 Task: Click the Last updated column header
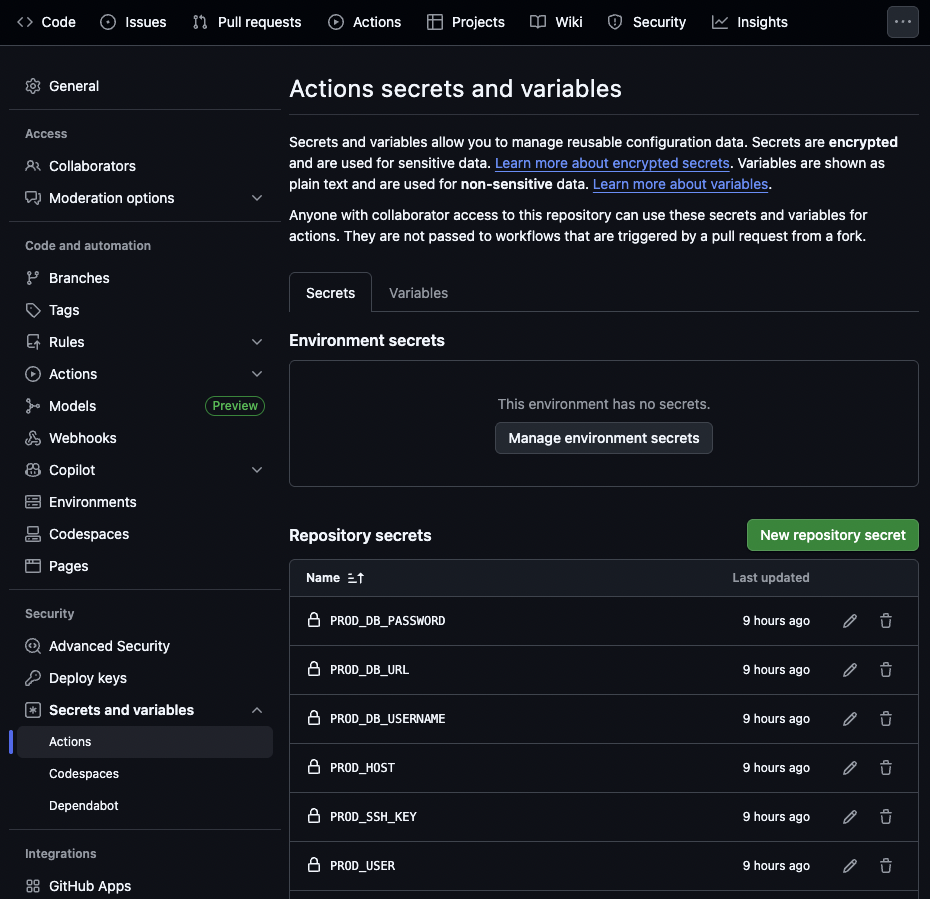(x=770, y=578)
